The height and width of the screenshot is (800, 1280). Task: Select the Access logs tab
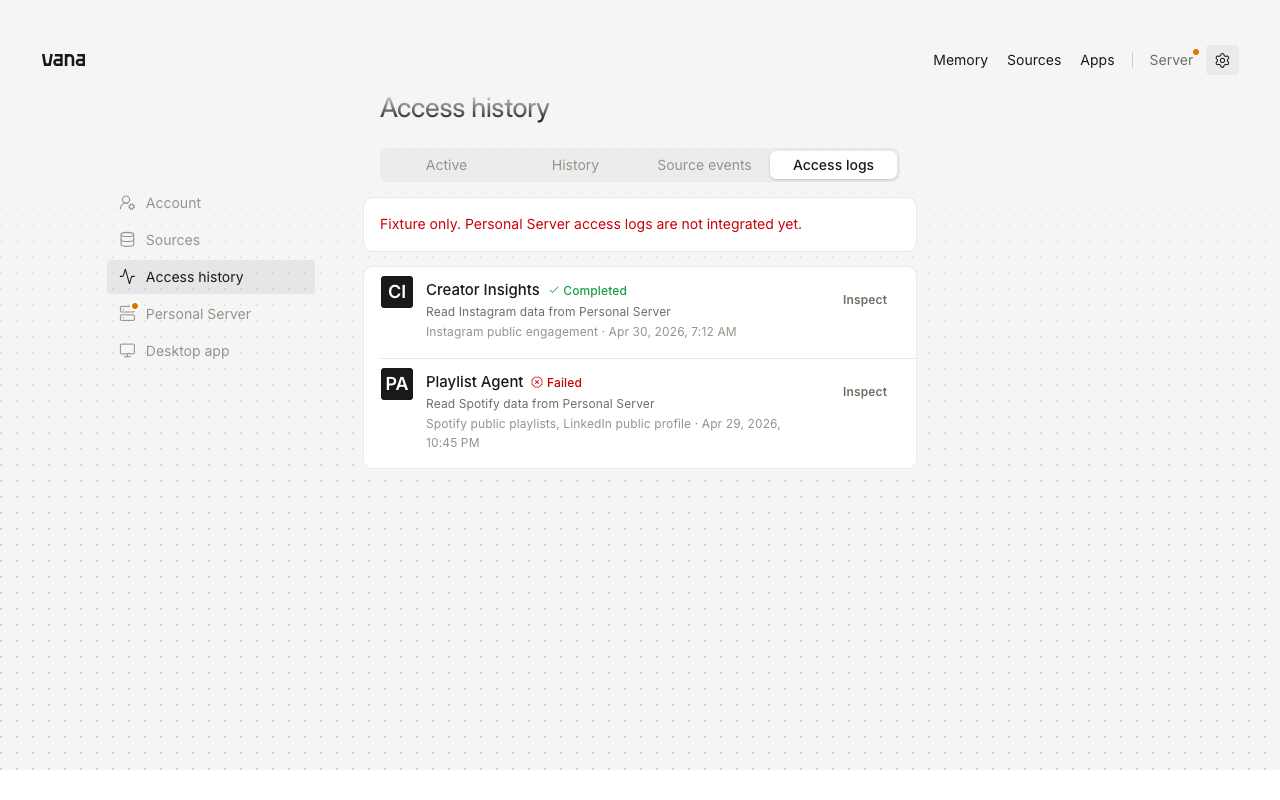833,165
